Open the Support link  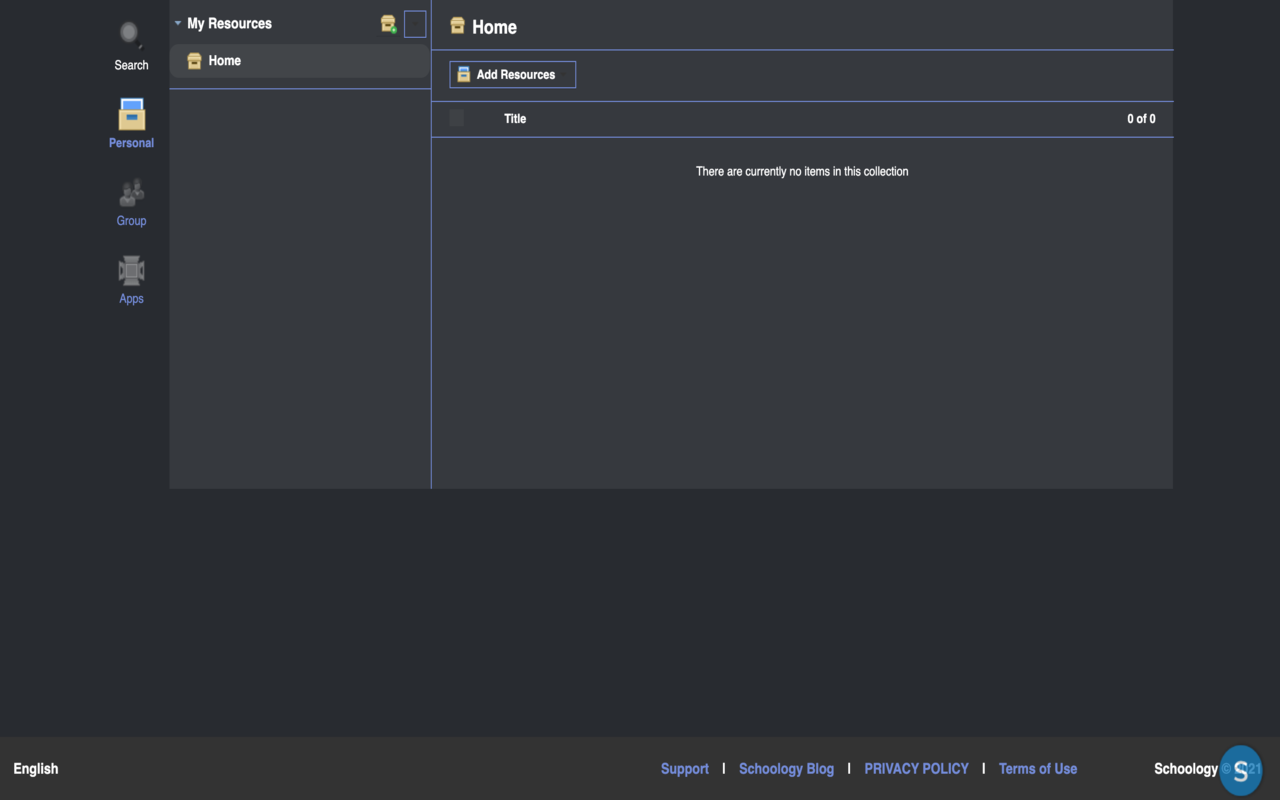pyautogui.click(x=685, y=769)
